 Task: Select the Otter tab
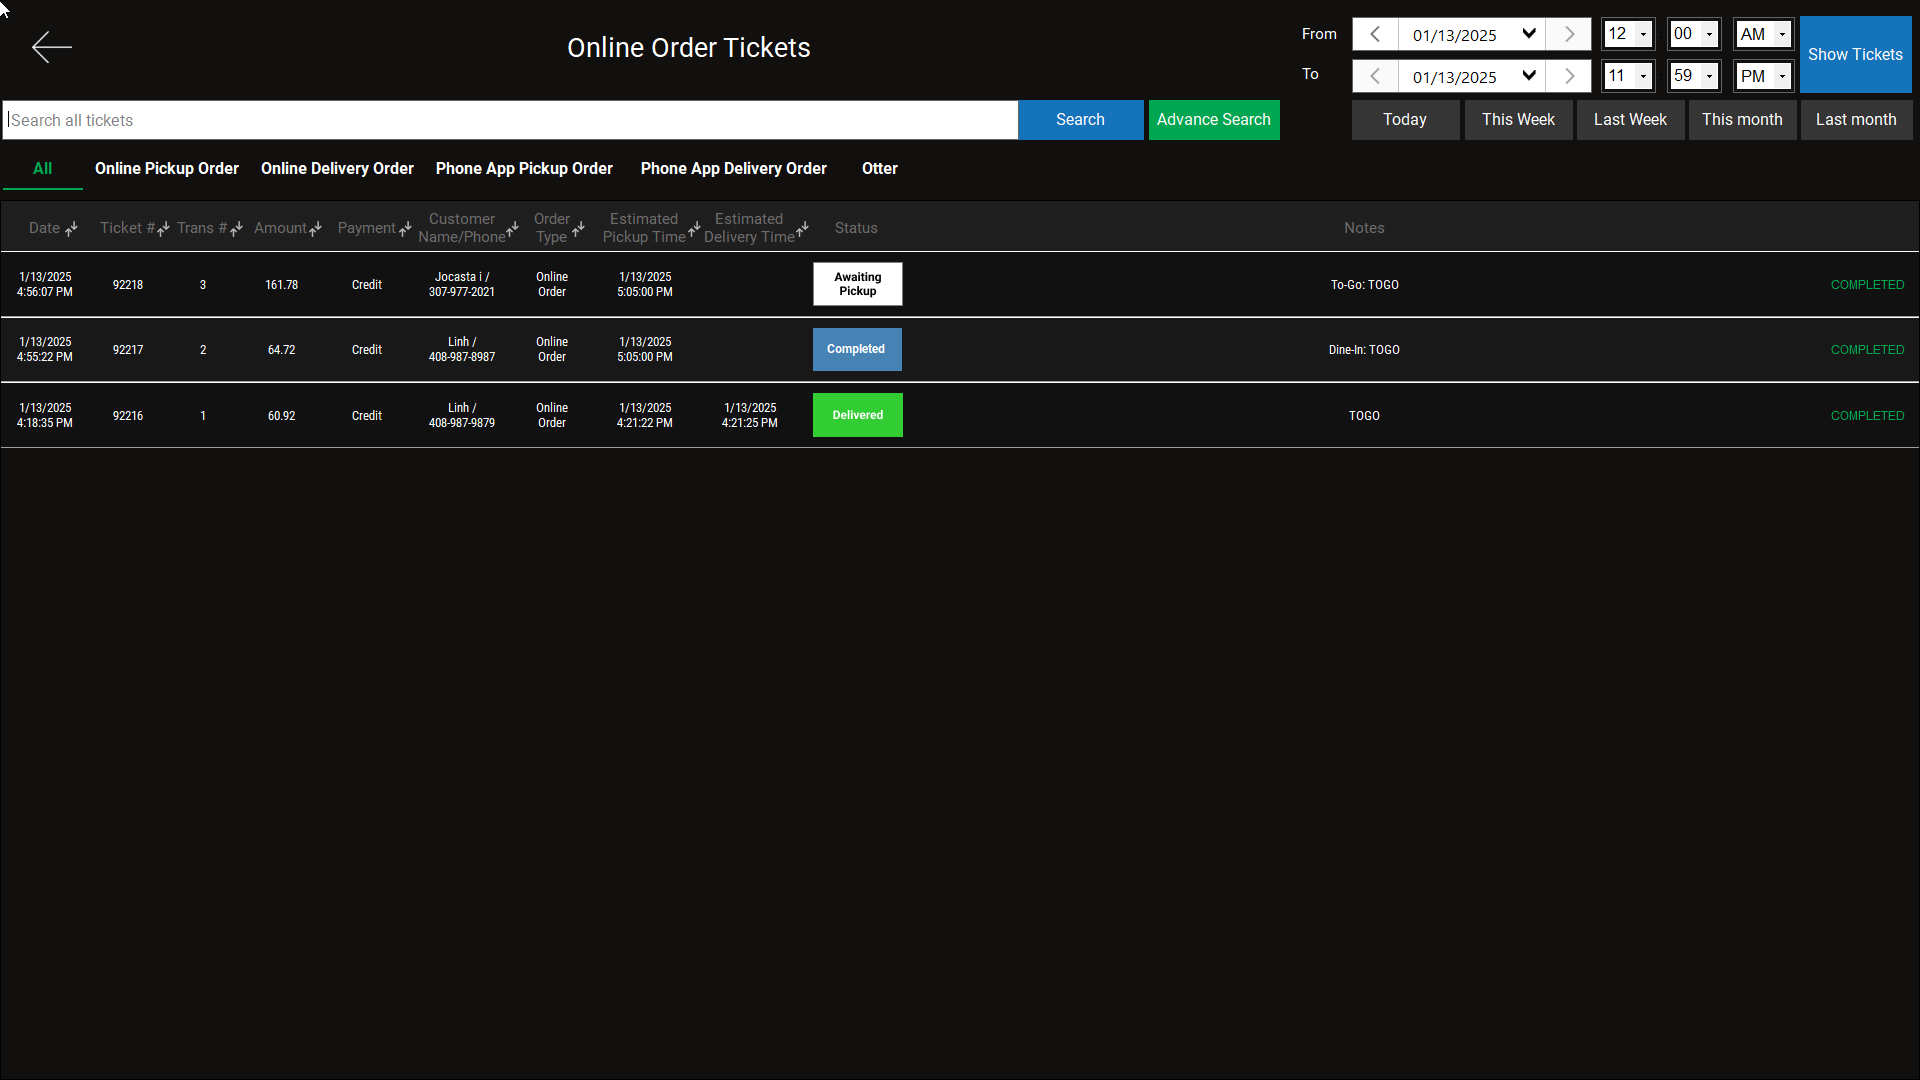[x=879, y=168]
